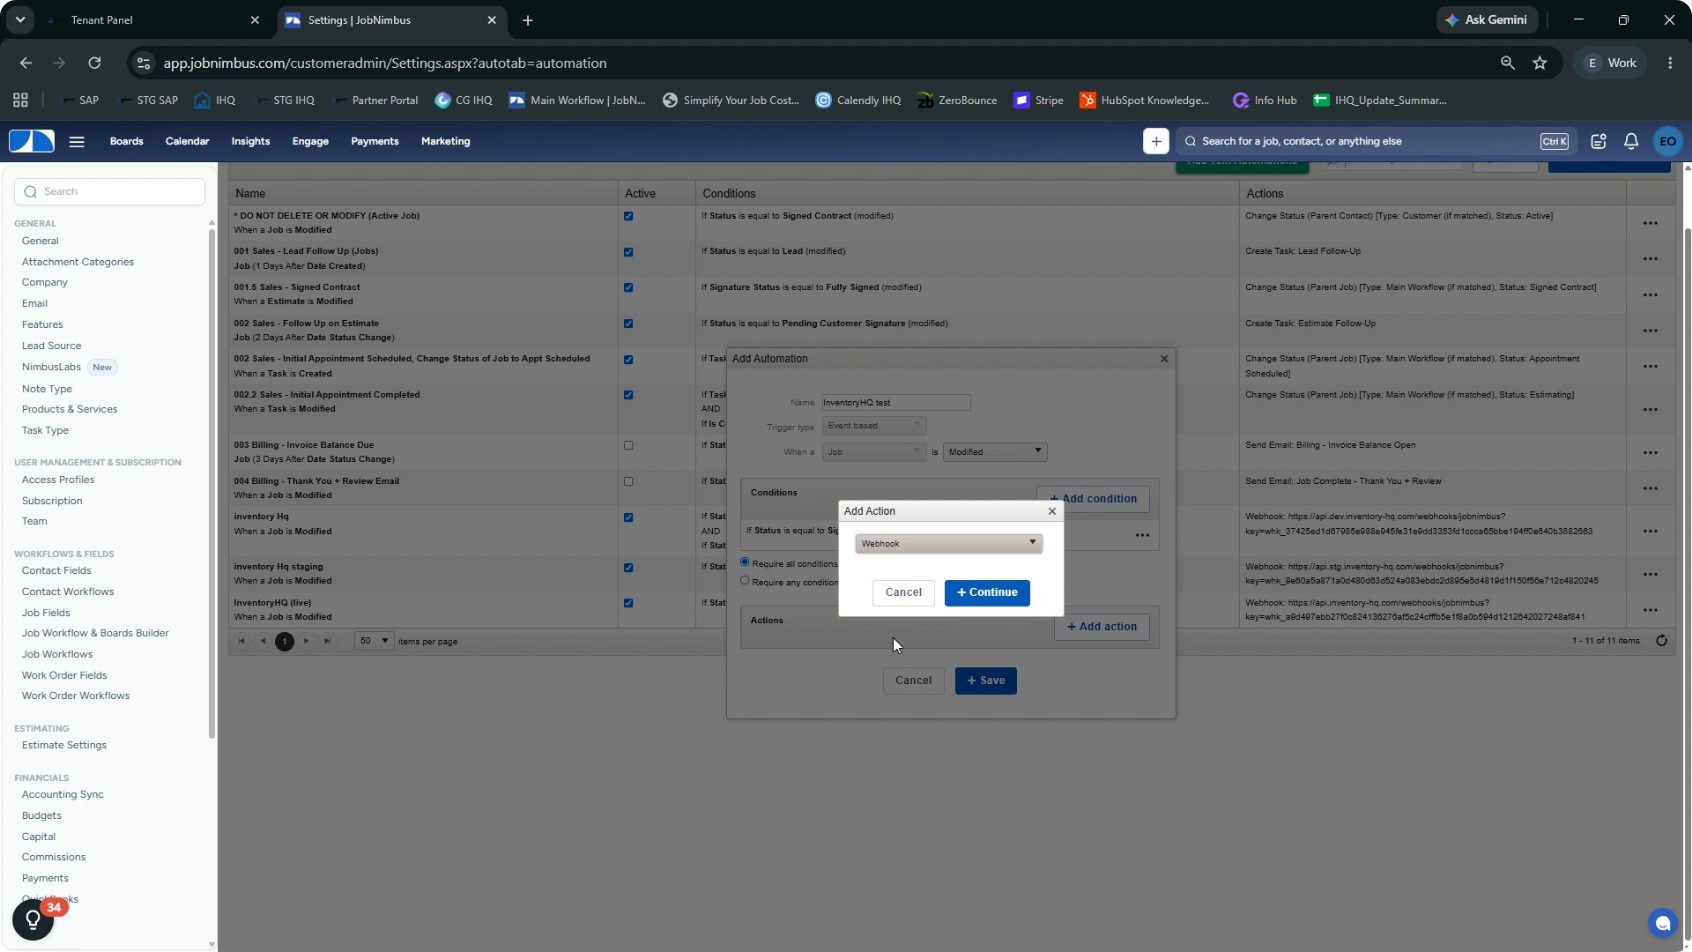Open the EO user avatar menu
Image resolution: width=1692 pixels, height=952 pixels.
(1667, 141)
